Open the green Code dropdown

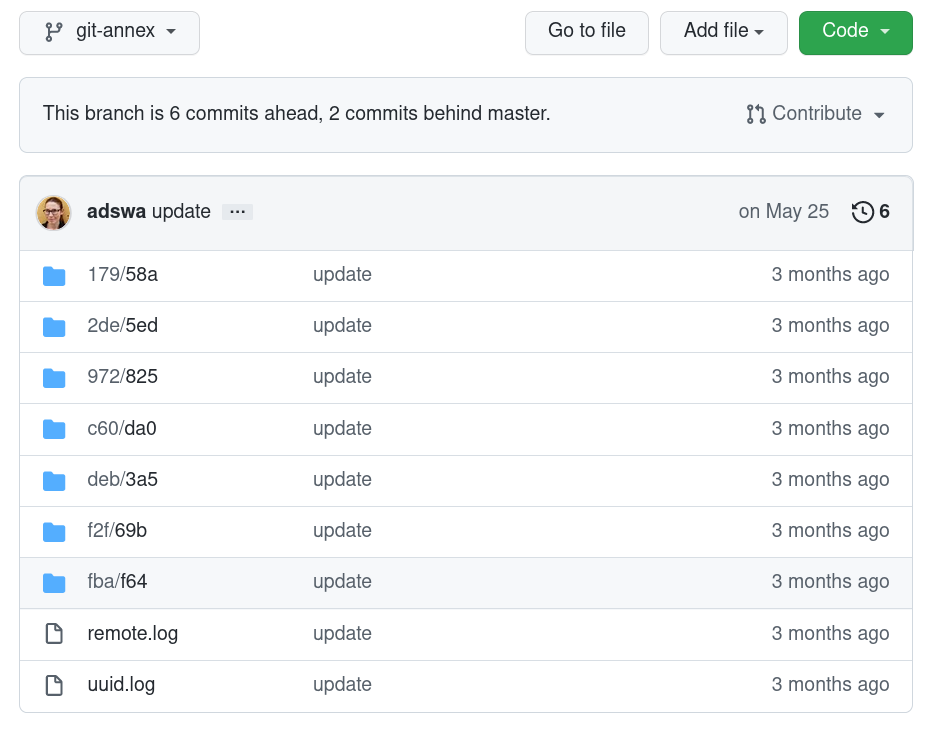[855, 32]
